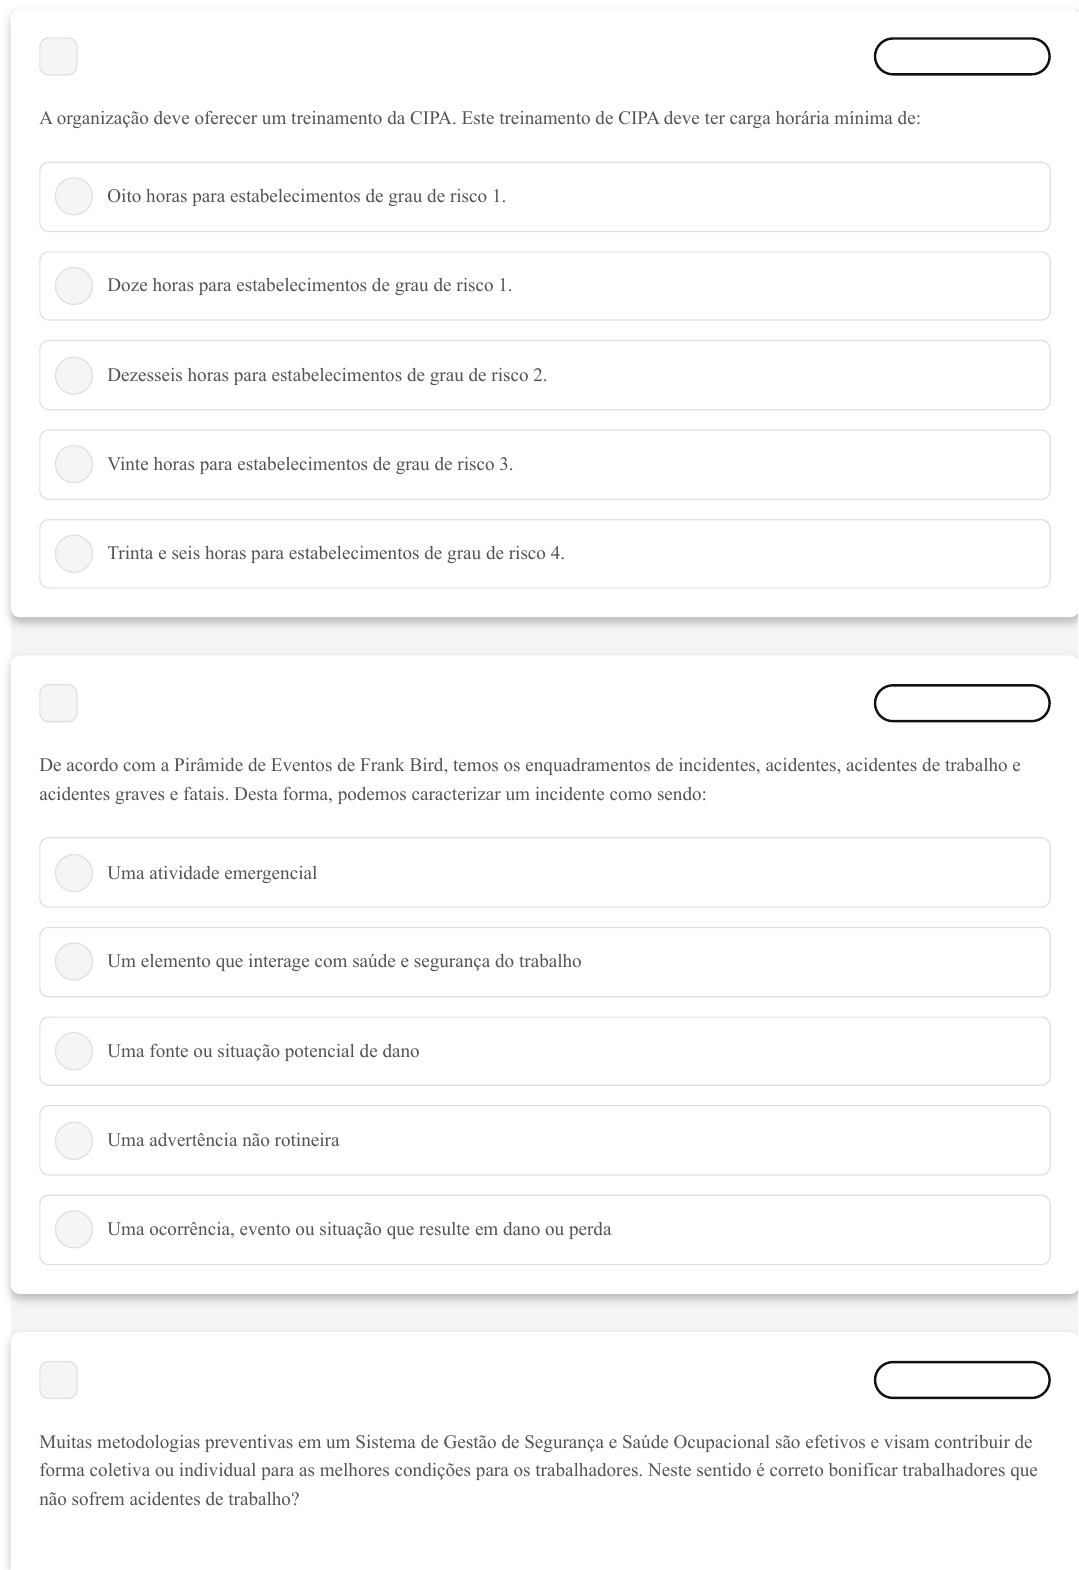Choose 'Uma ocorrência, evento ou situação' answer

(73, 1230)
